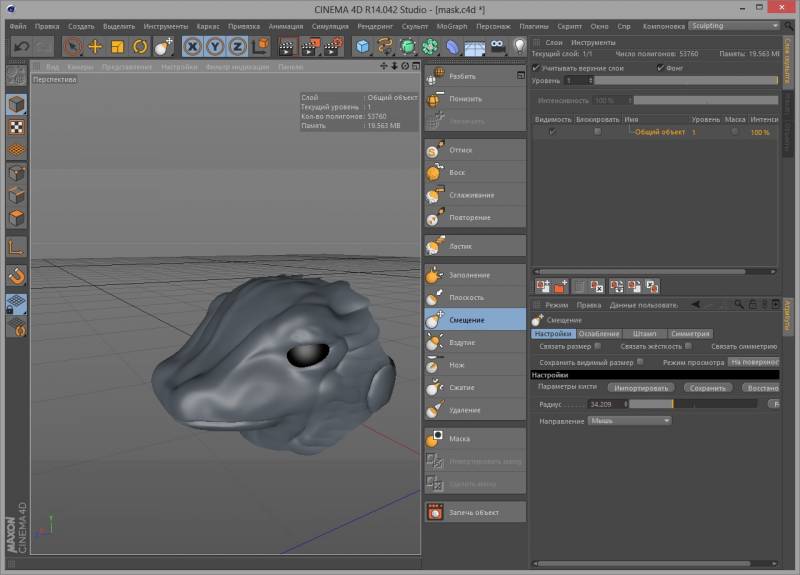The width and height of the screenshot is (800, 575).
Task: Toggle the Учитывать верхние слои checkbox
Action: click(x=536, y=68)
